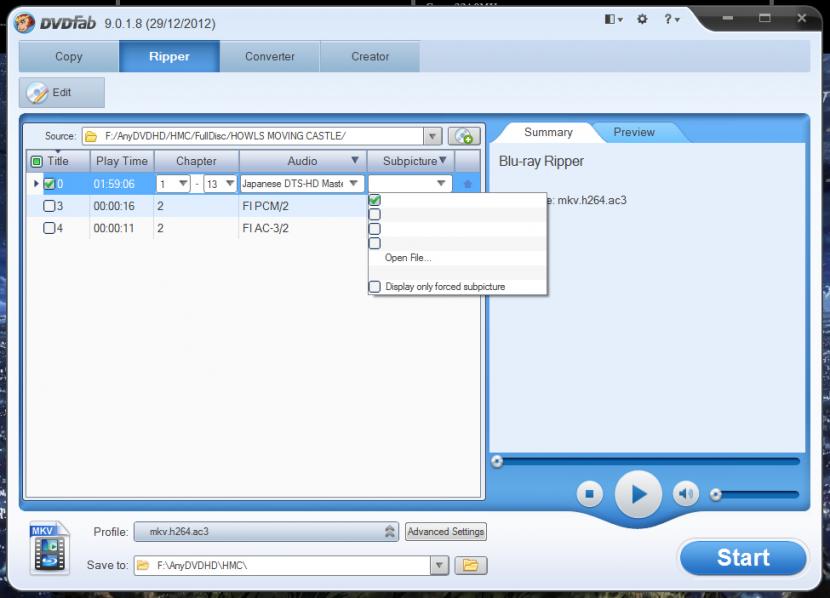Click the folder icon in Source field
Viewport: 830px width, 598px height.
[x=91, y=137]
